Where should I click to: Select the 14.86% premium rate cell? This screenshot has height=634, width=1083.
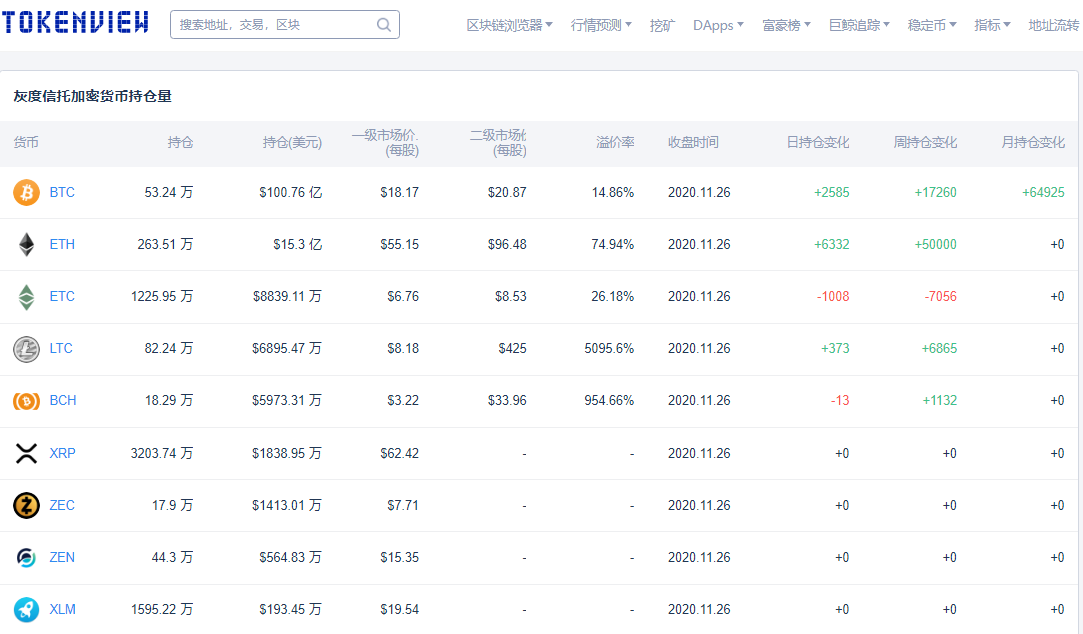[x=613, y=192]
